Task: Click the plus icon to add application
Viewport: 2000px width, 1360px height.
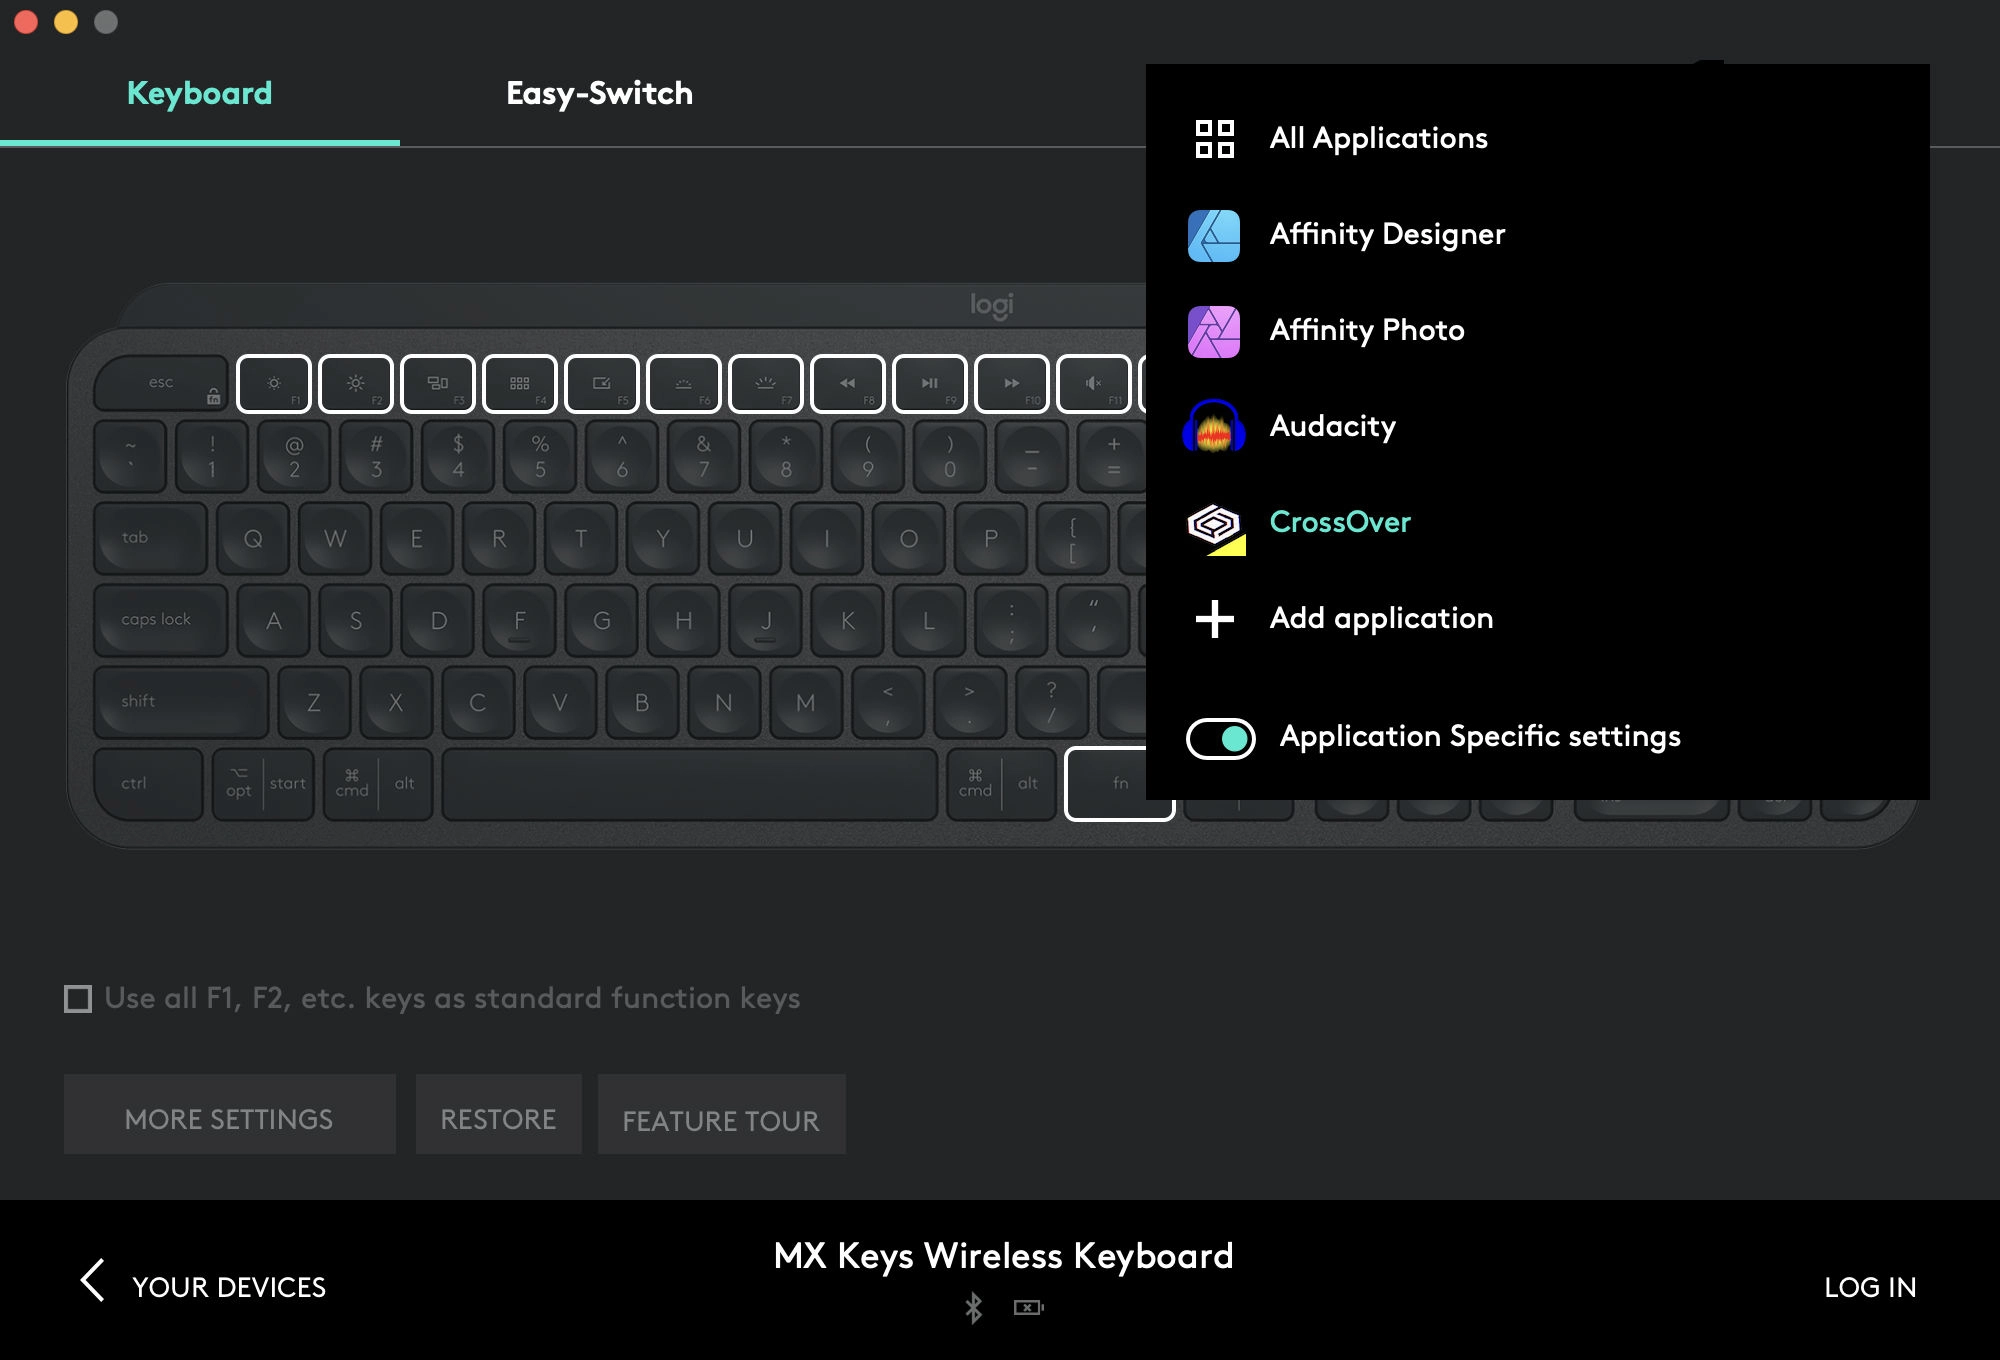Action: pyautogui.click(x=1214, y=619)
